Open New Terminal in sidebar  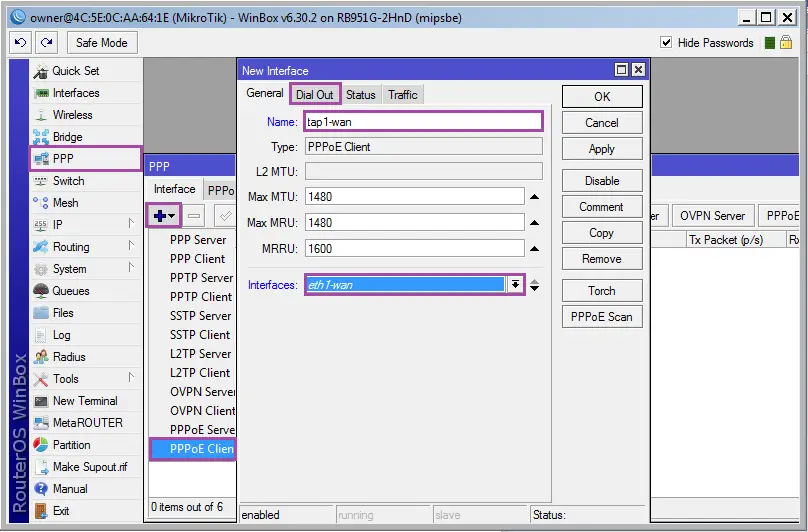click(x=85, y=401)
